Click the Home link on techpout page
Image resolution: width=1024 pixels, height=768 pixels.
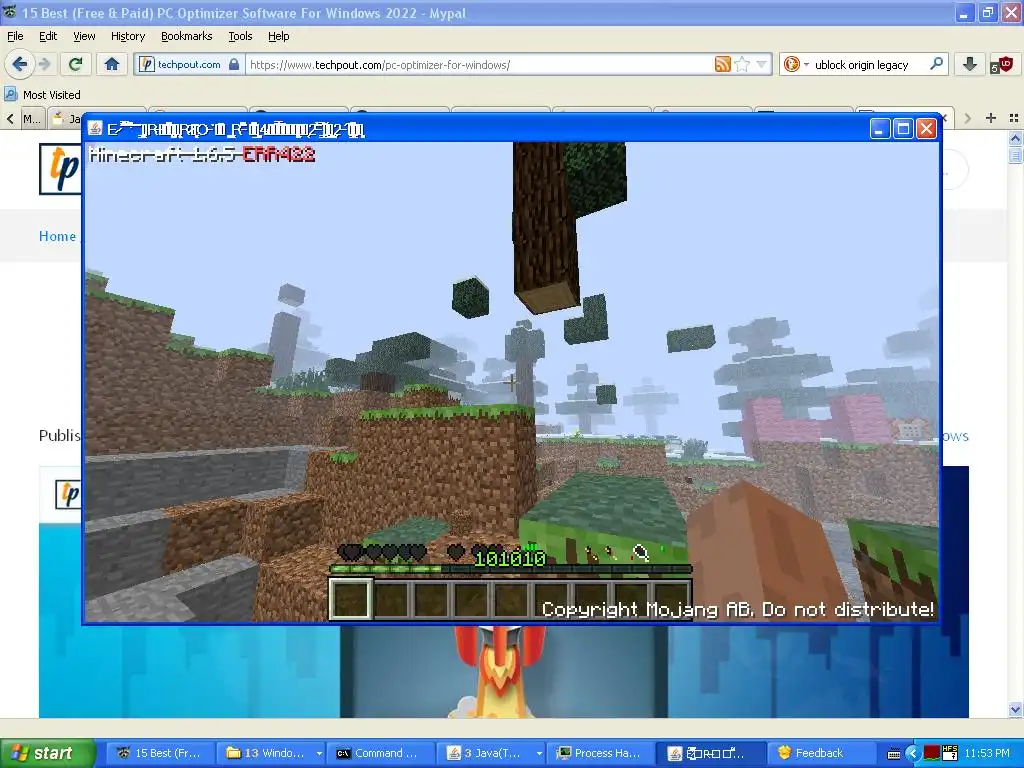[57, 236]
